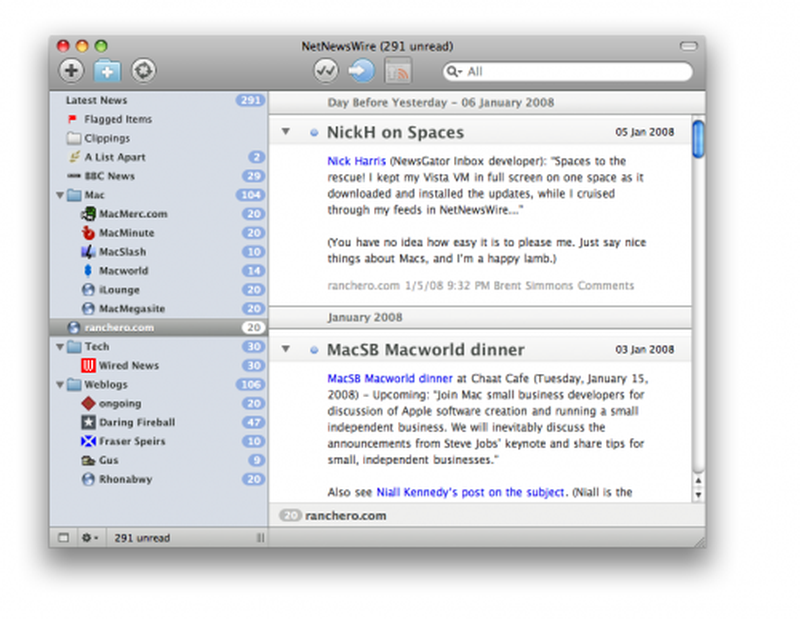
Task: Open the search magnifier scope menu
Action: (x=454, y=71)
